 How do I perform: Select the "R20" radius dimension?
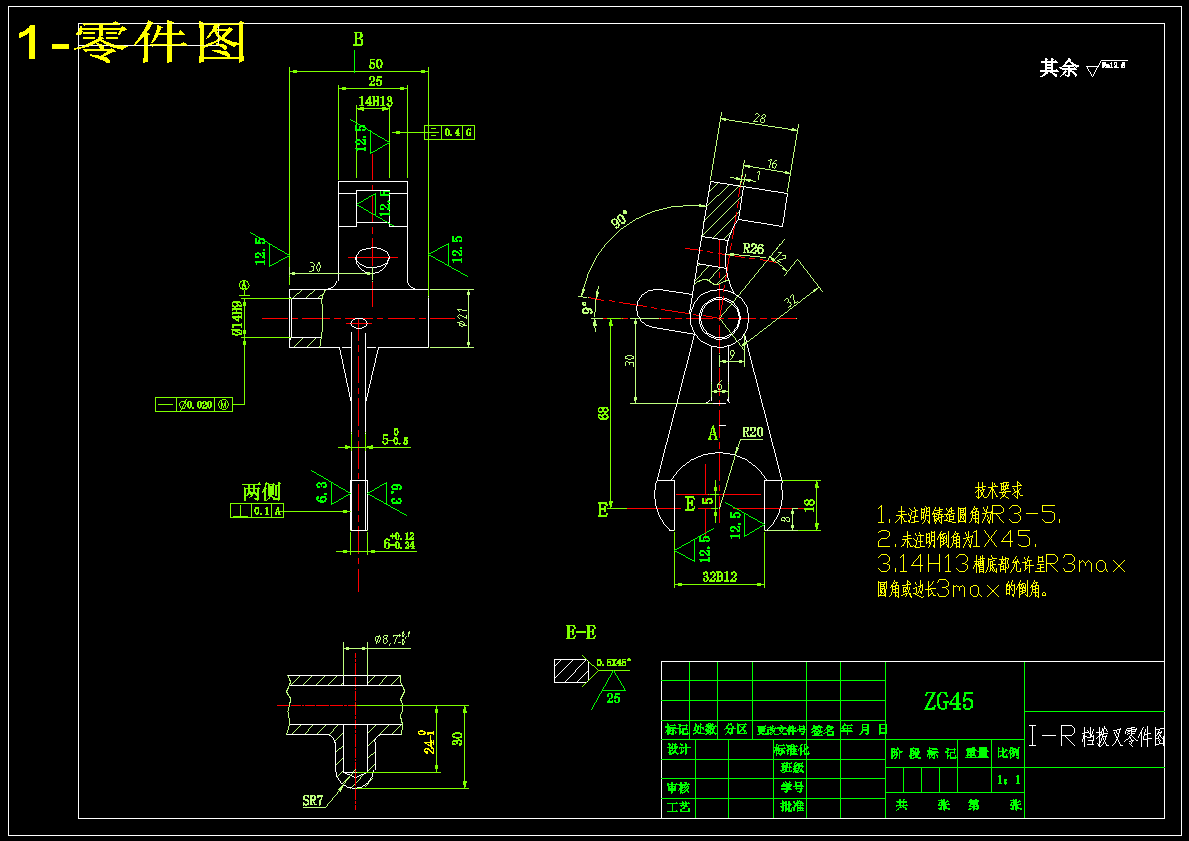(752, 432)
